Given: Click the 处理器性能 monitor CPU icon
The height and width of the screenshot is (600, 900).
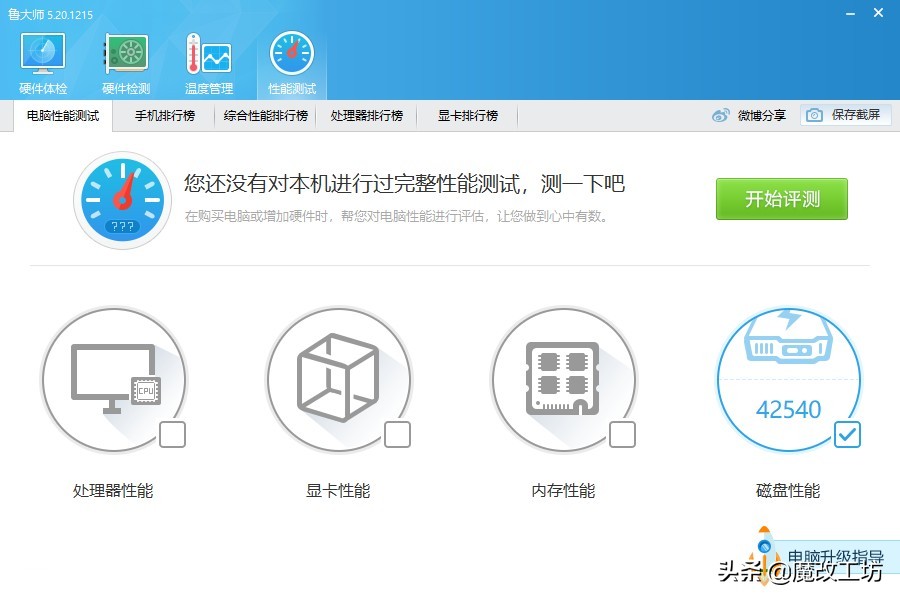Looking at the screenshot, I should [115, 378].
